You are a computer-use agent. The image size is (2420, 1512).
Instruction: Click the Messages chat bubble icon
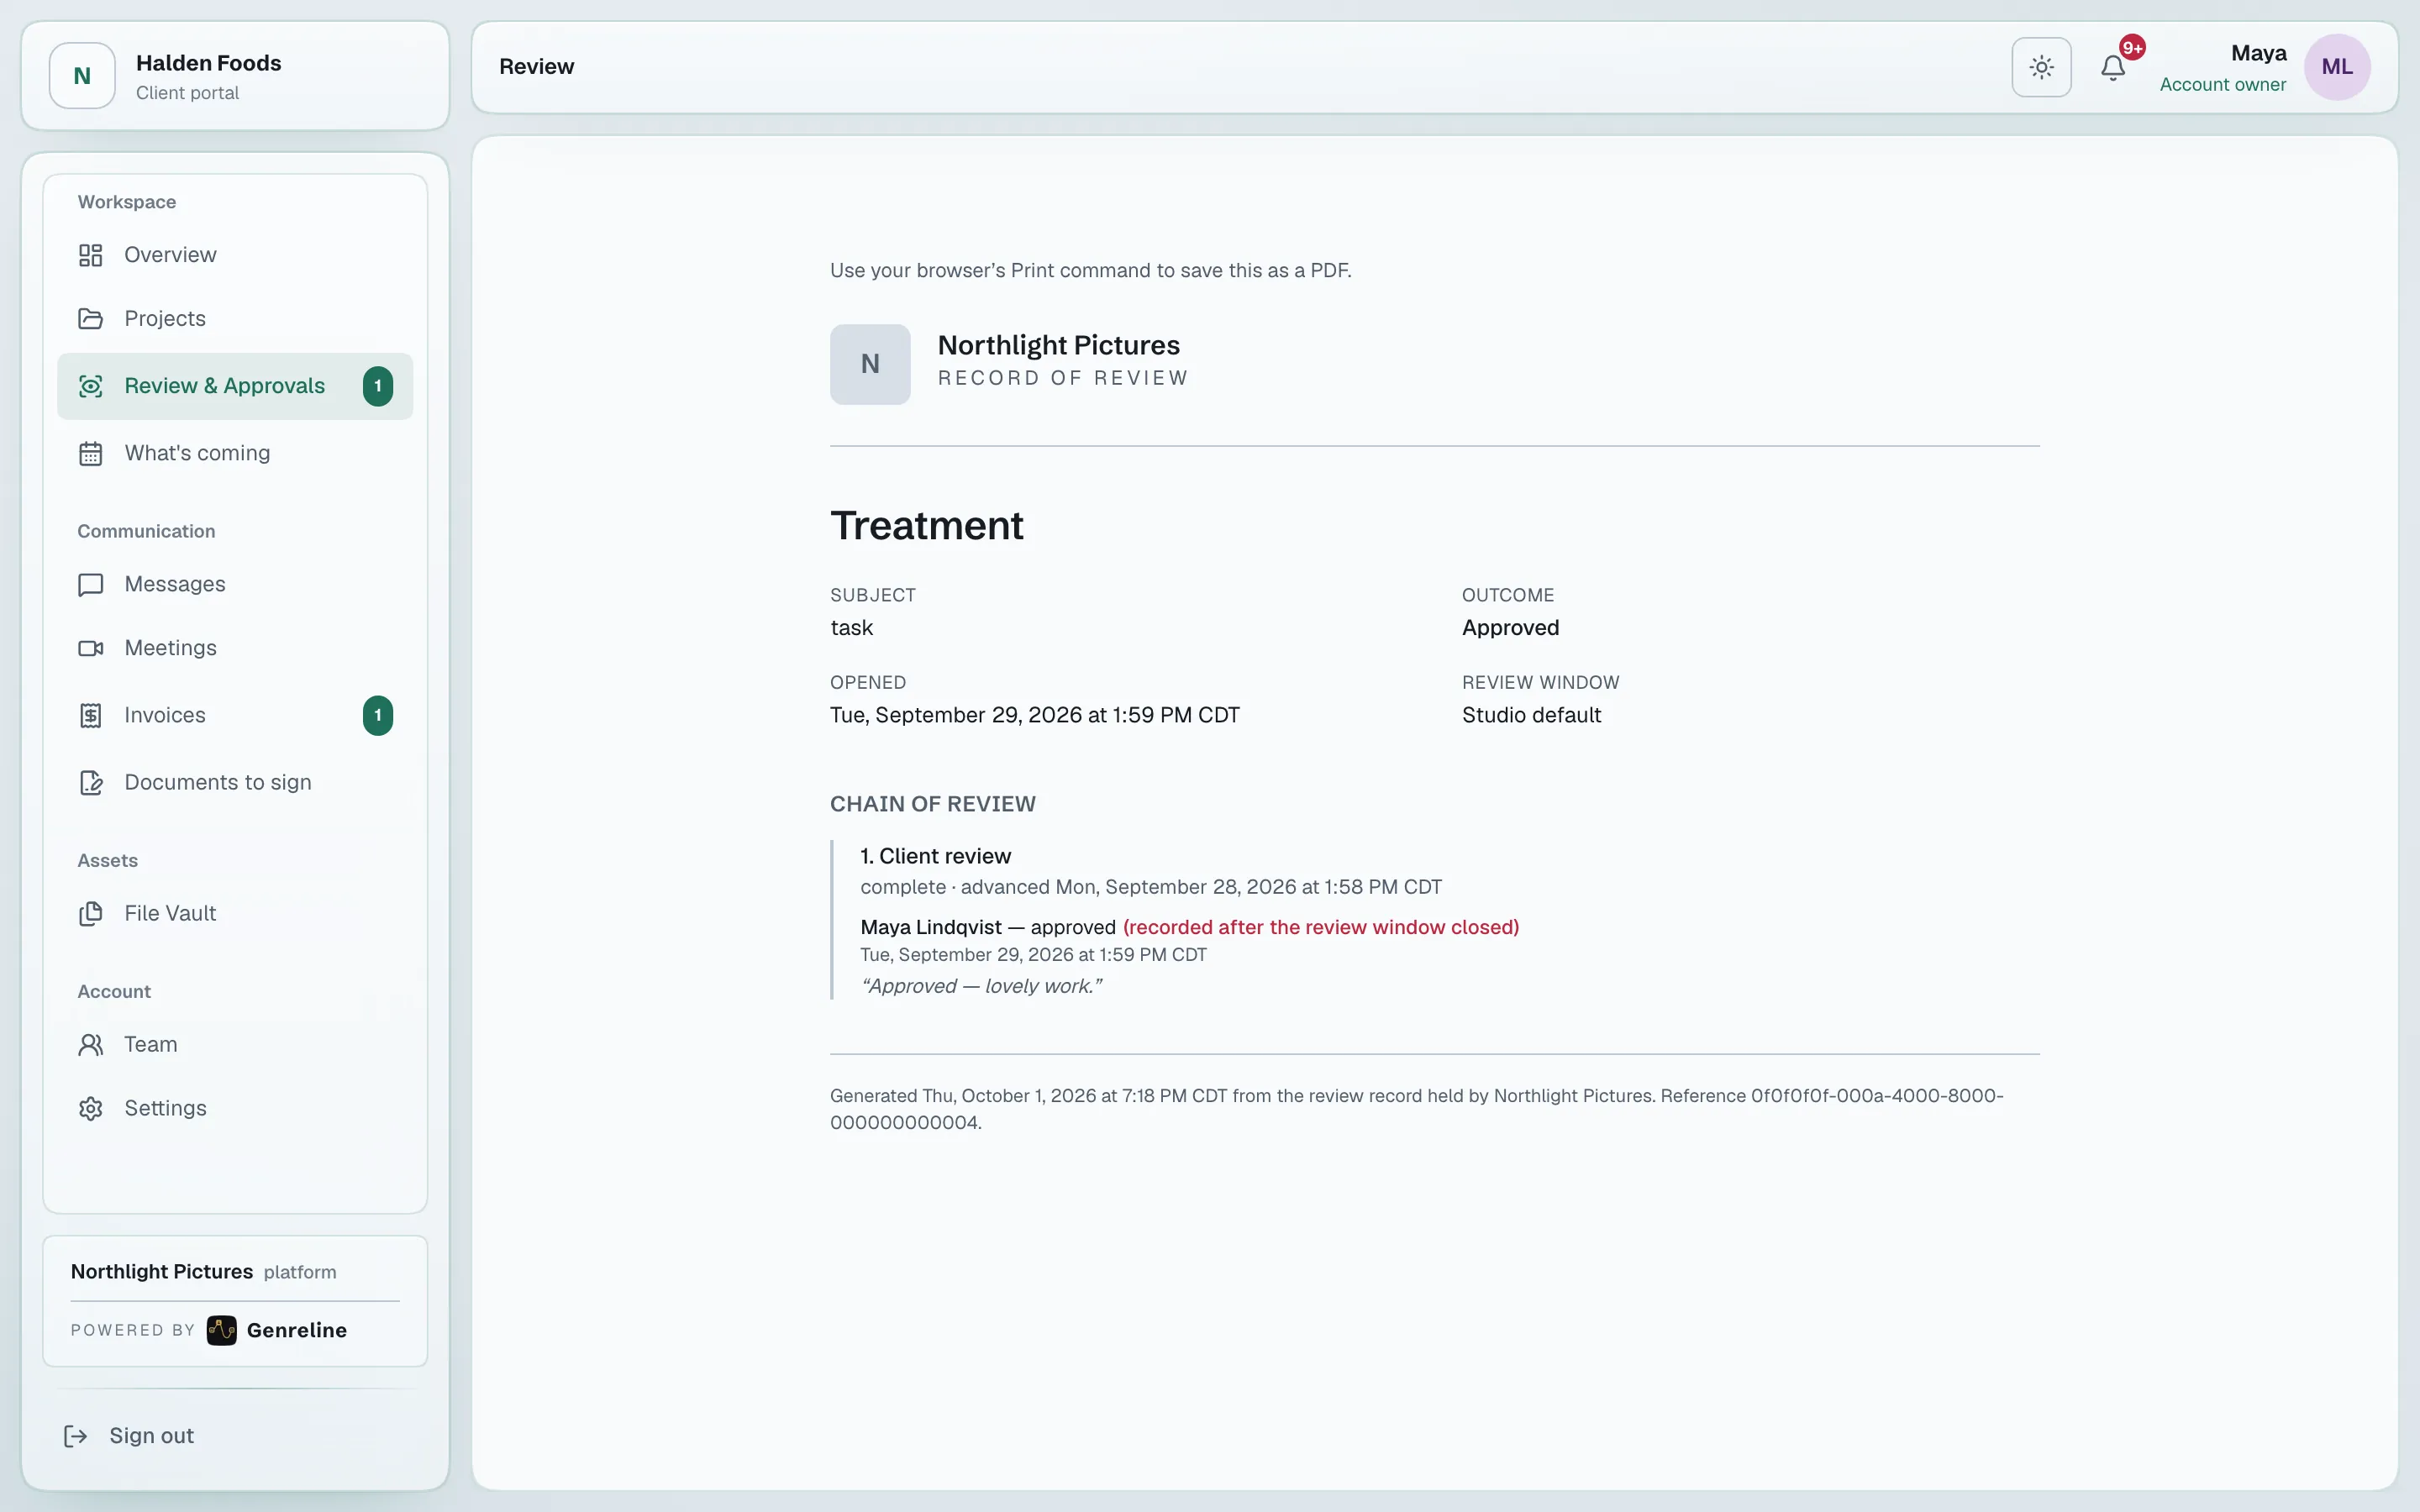[90, 584]
